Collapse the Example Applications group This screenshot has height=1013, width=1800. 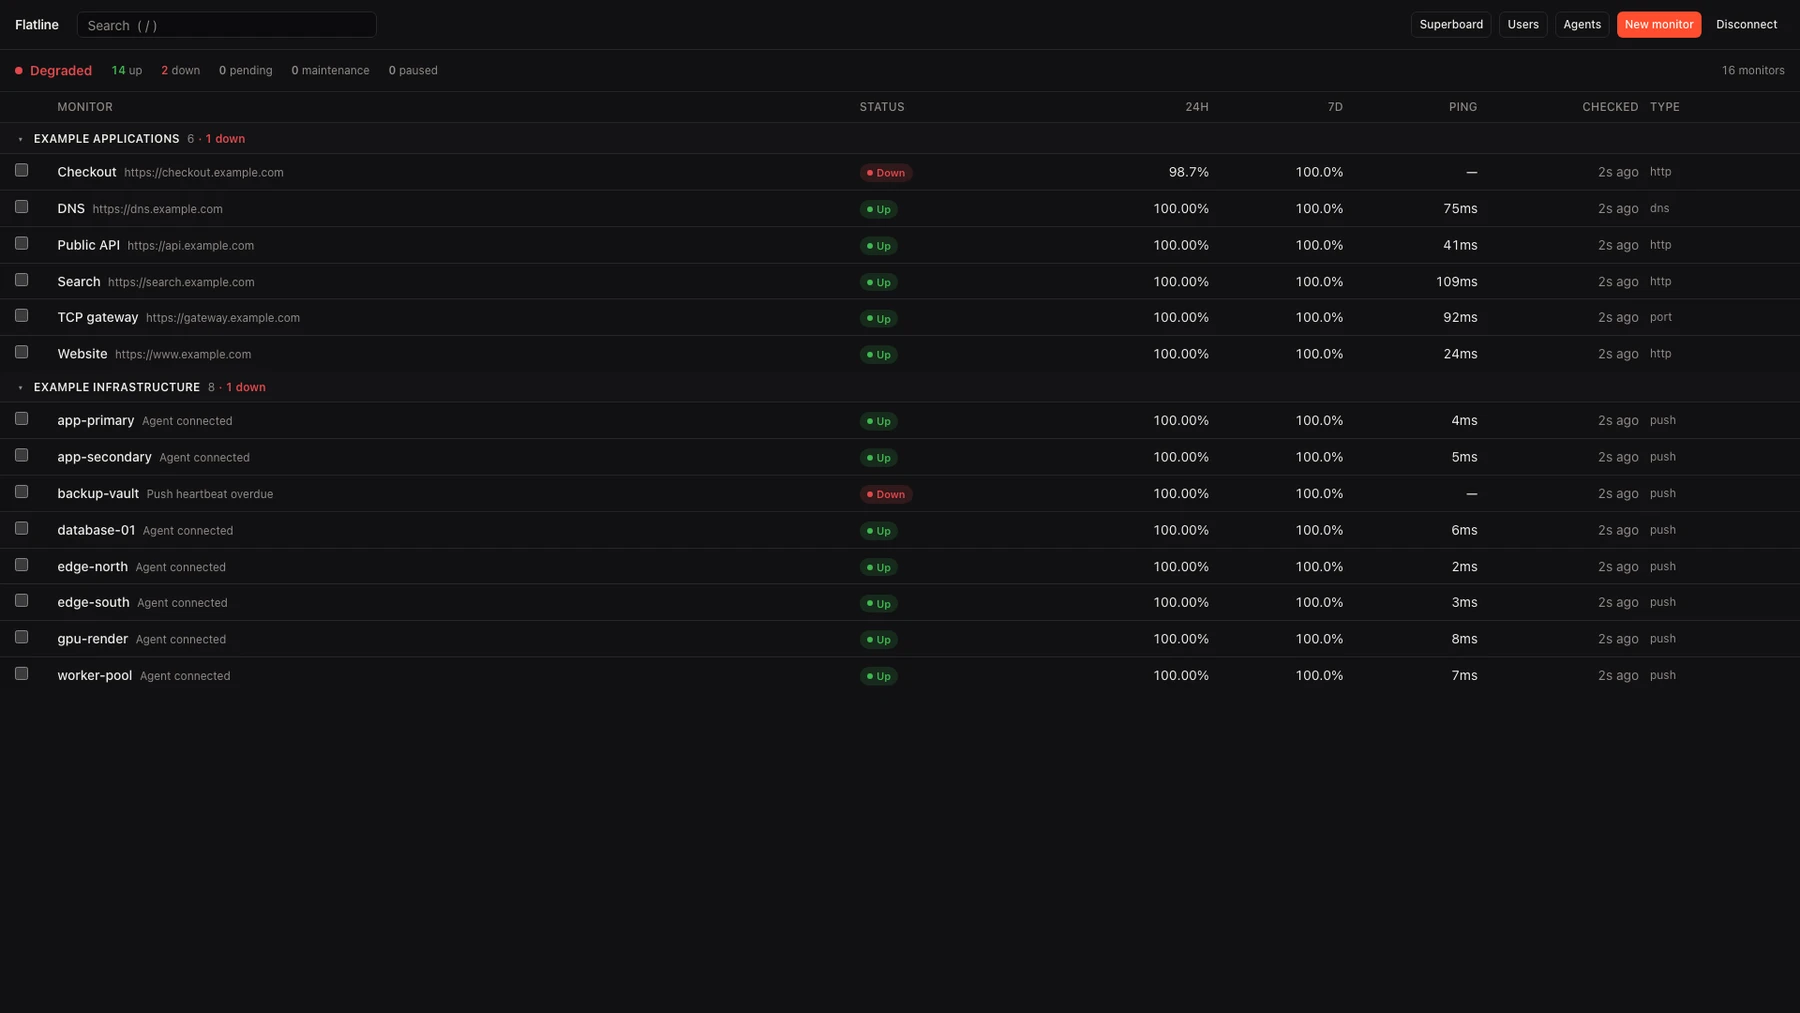[x=20, y=139]
